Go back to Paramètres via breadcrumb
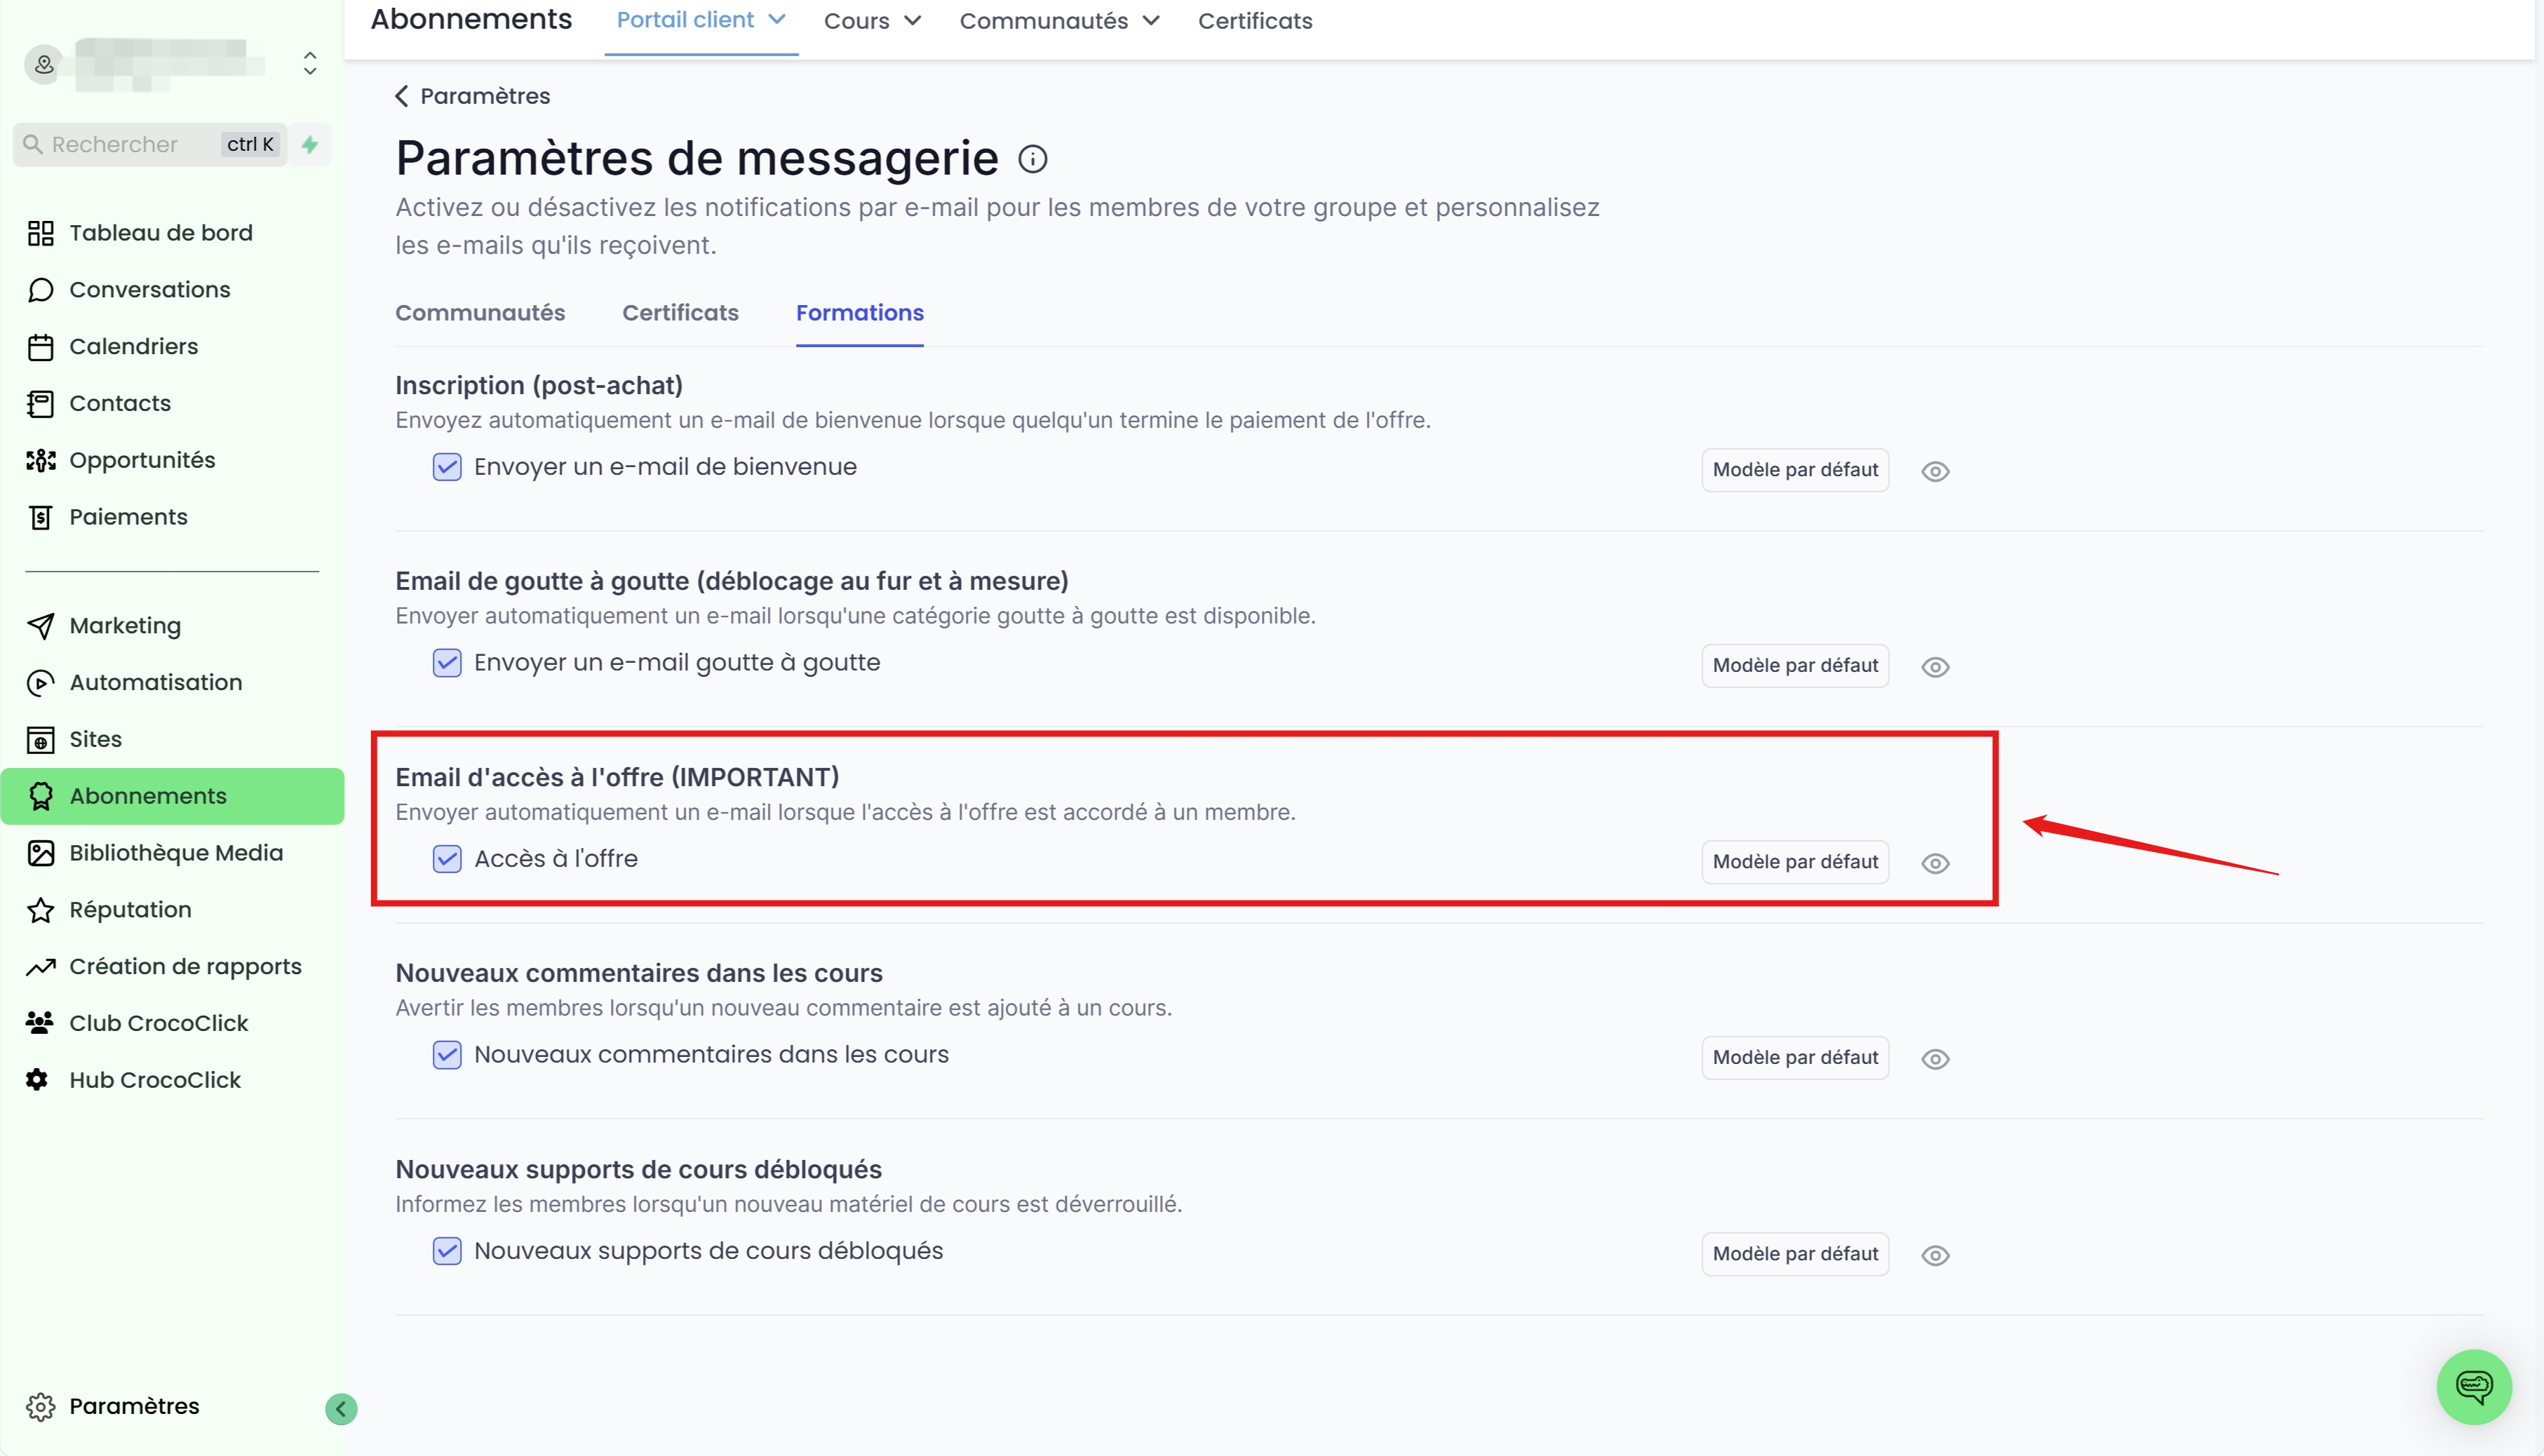 pos(472,96)
